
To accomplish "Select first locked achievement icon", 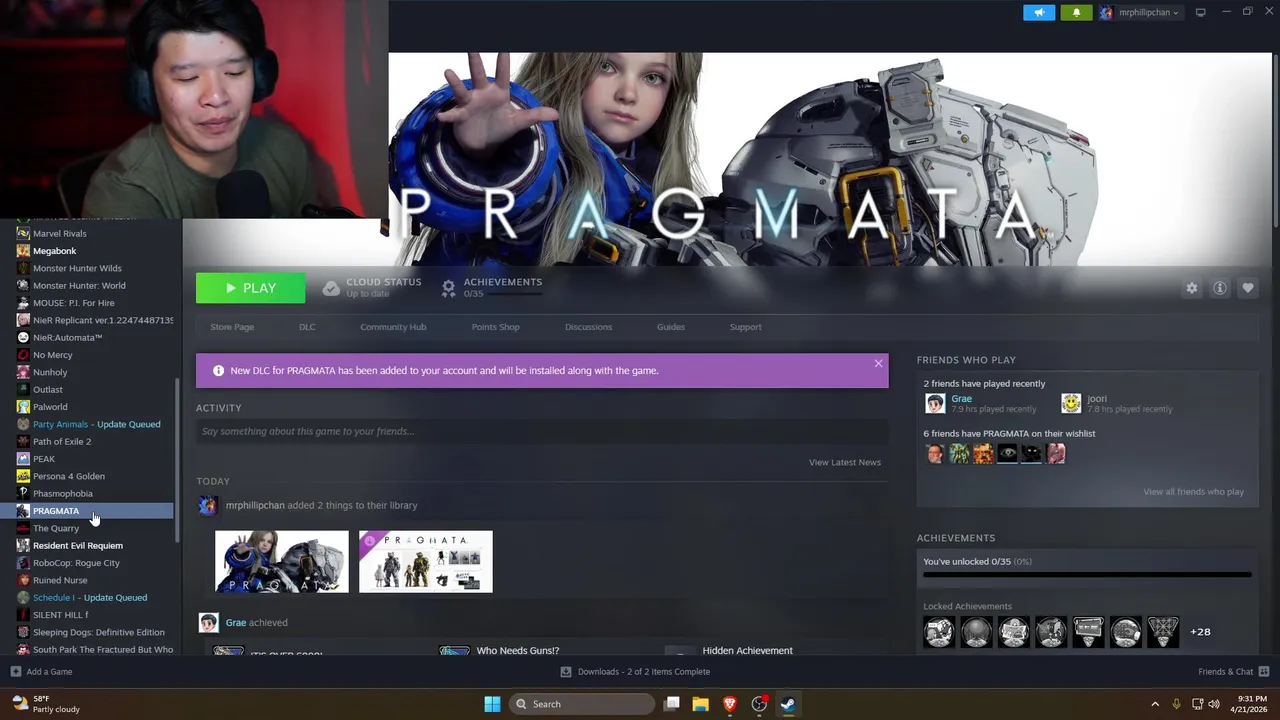I will click(939, 632).
